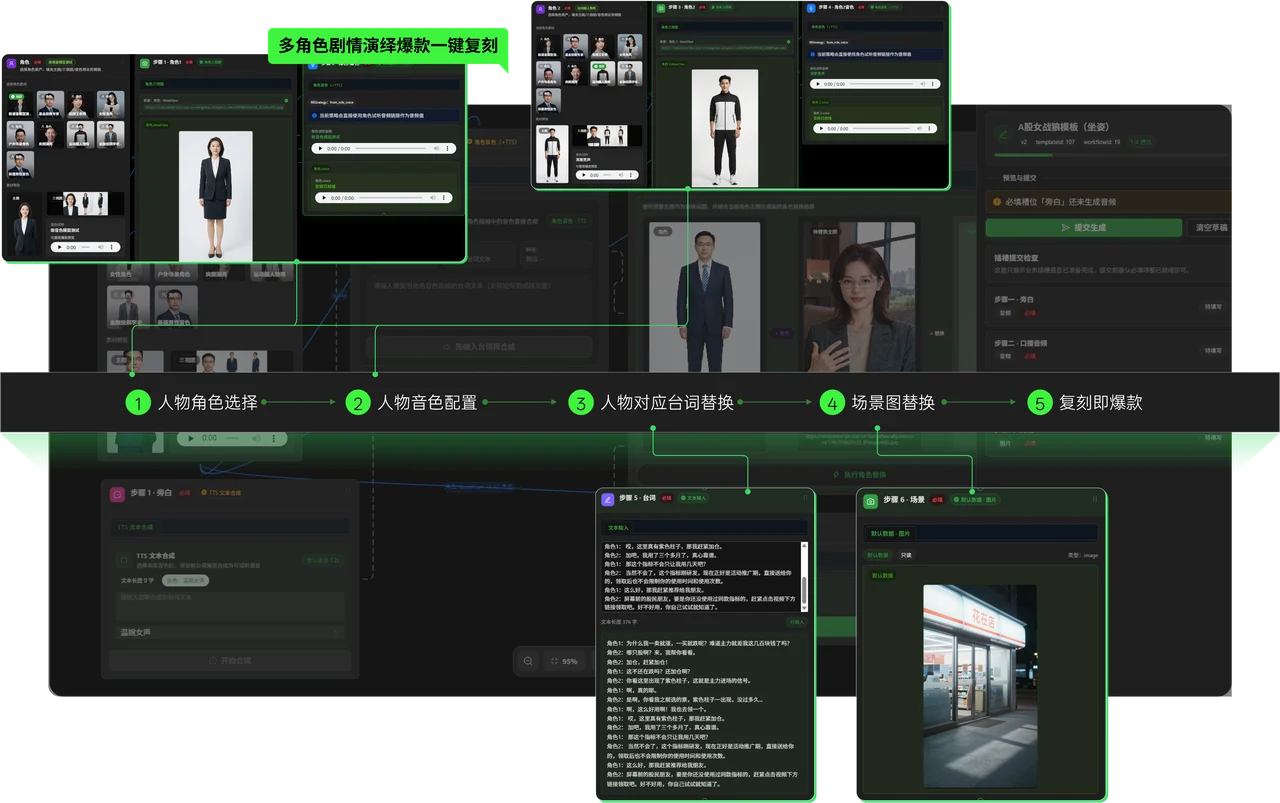Open three-dot menu on 步骤 4 · 角色2音色 top player
The height and width of the screenshot is (803, 1280).
pos(932,85)
